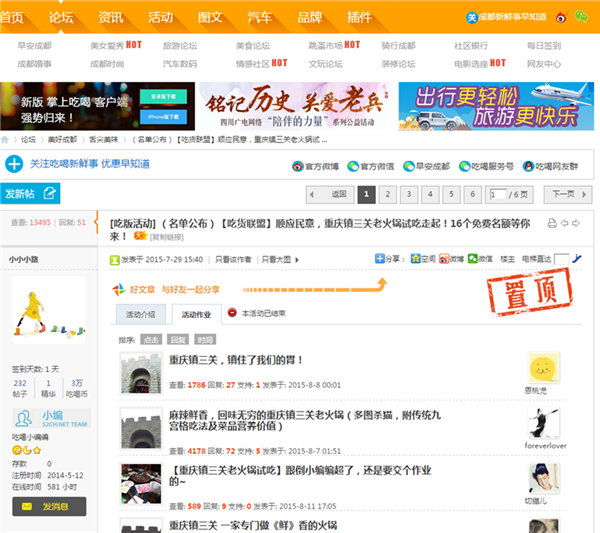Focus the page number input field
The width and height of the screenshot is (600, 533).
coord(498,194)
